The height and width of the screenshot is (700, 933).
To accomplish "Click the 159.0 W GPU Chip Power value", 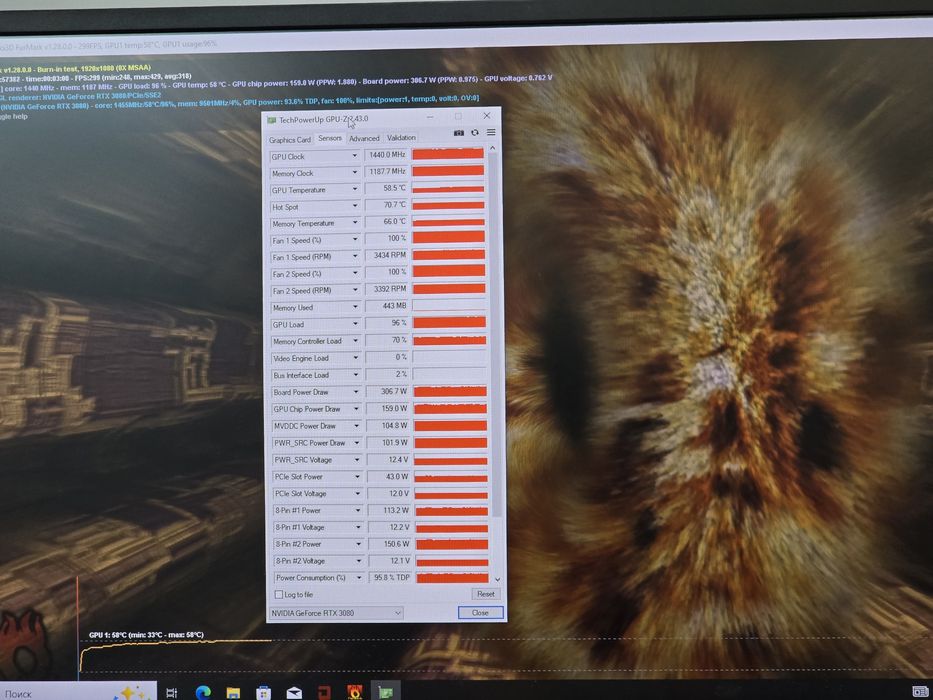I will pos(387,409).
